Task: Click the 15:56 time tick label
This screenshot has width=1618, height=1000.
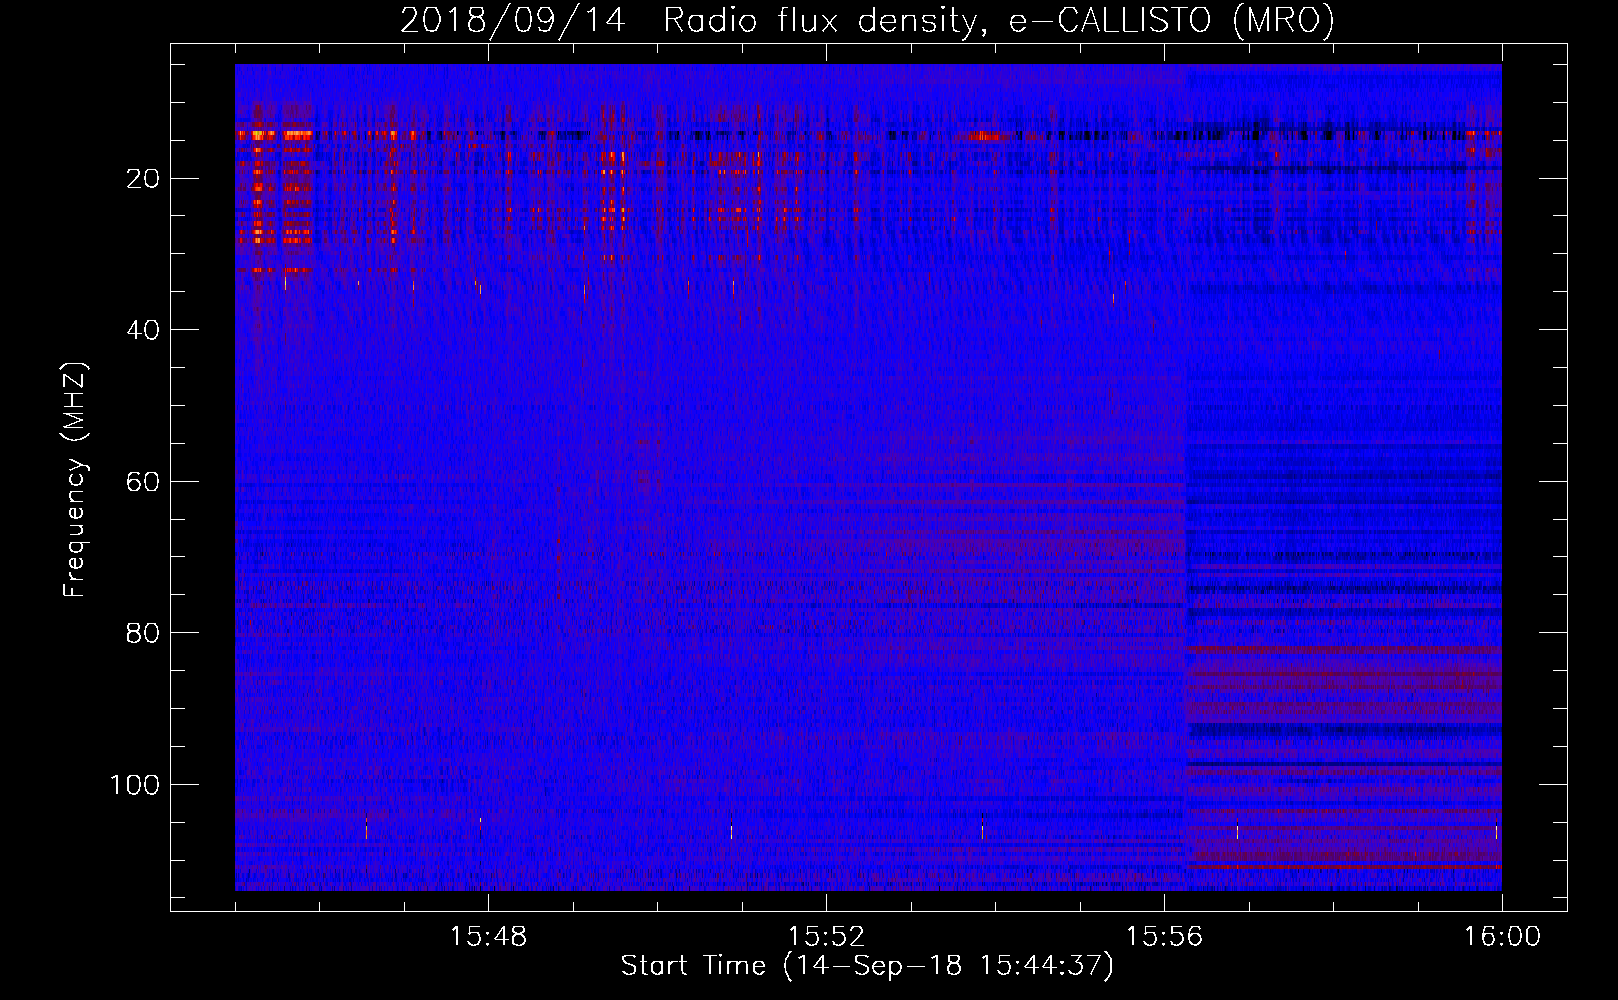Action: click(1164, 937)
